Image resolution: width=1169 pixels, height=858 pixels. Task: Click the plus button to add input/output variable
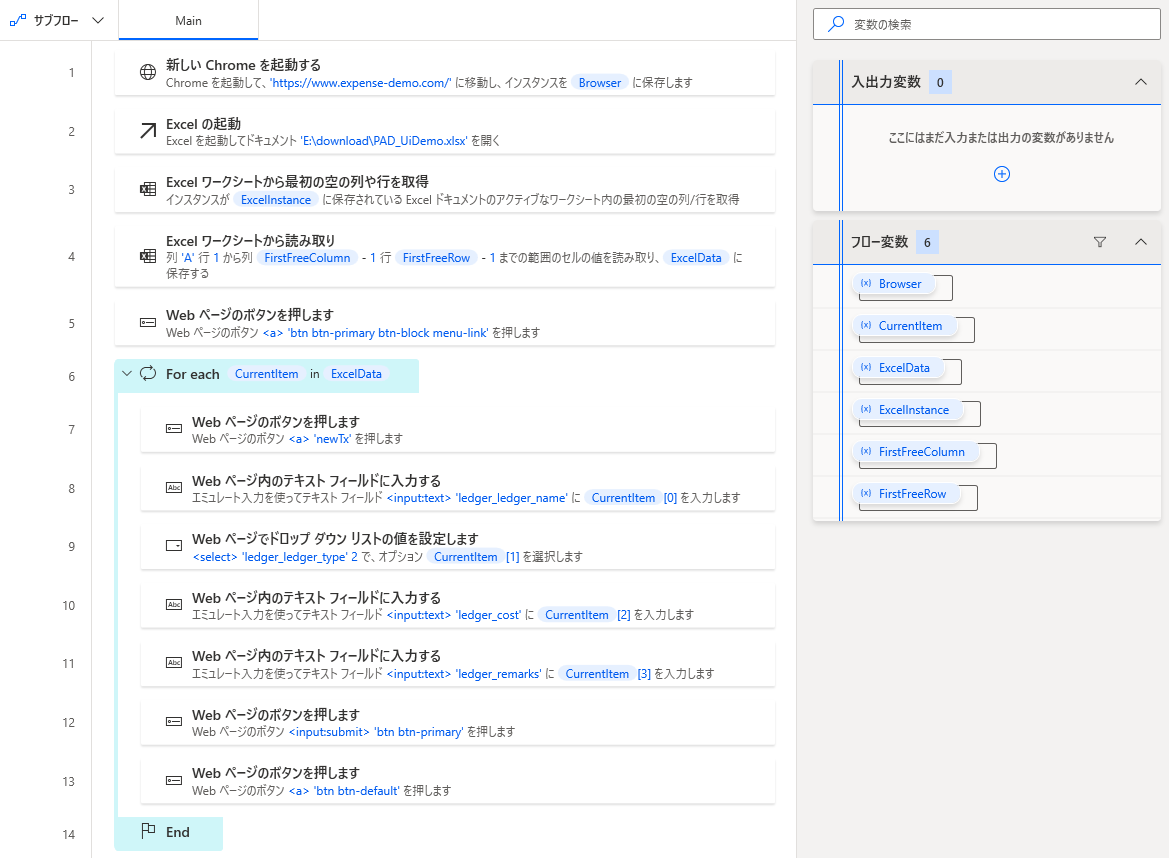click(1001, 173)
